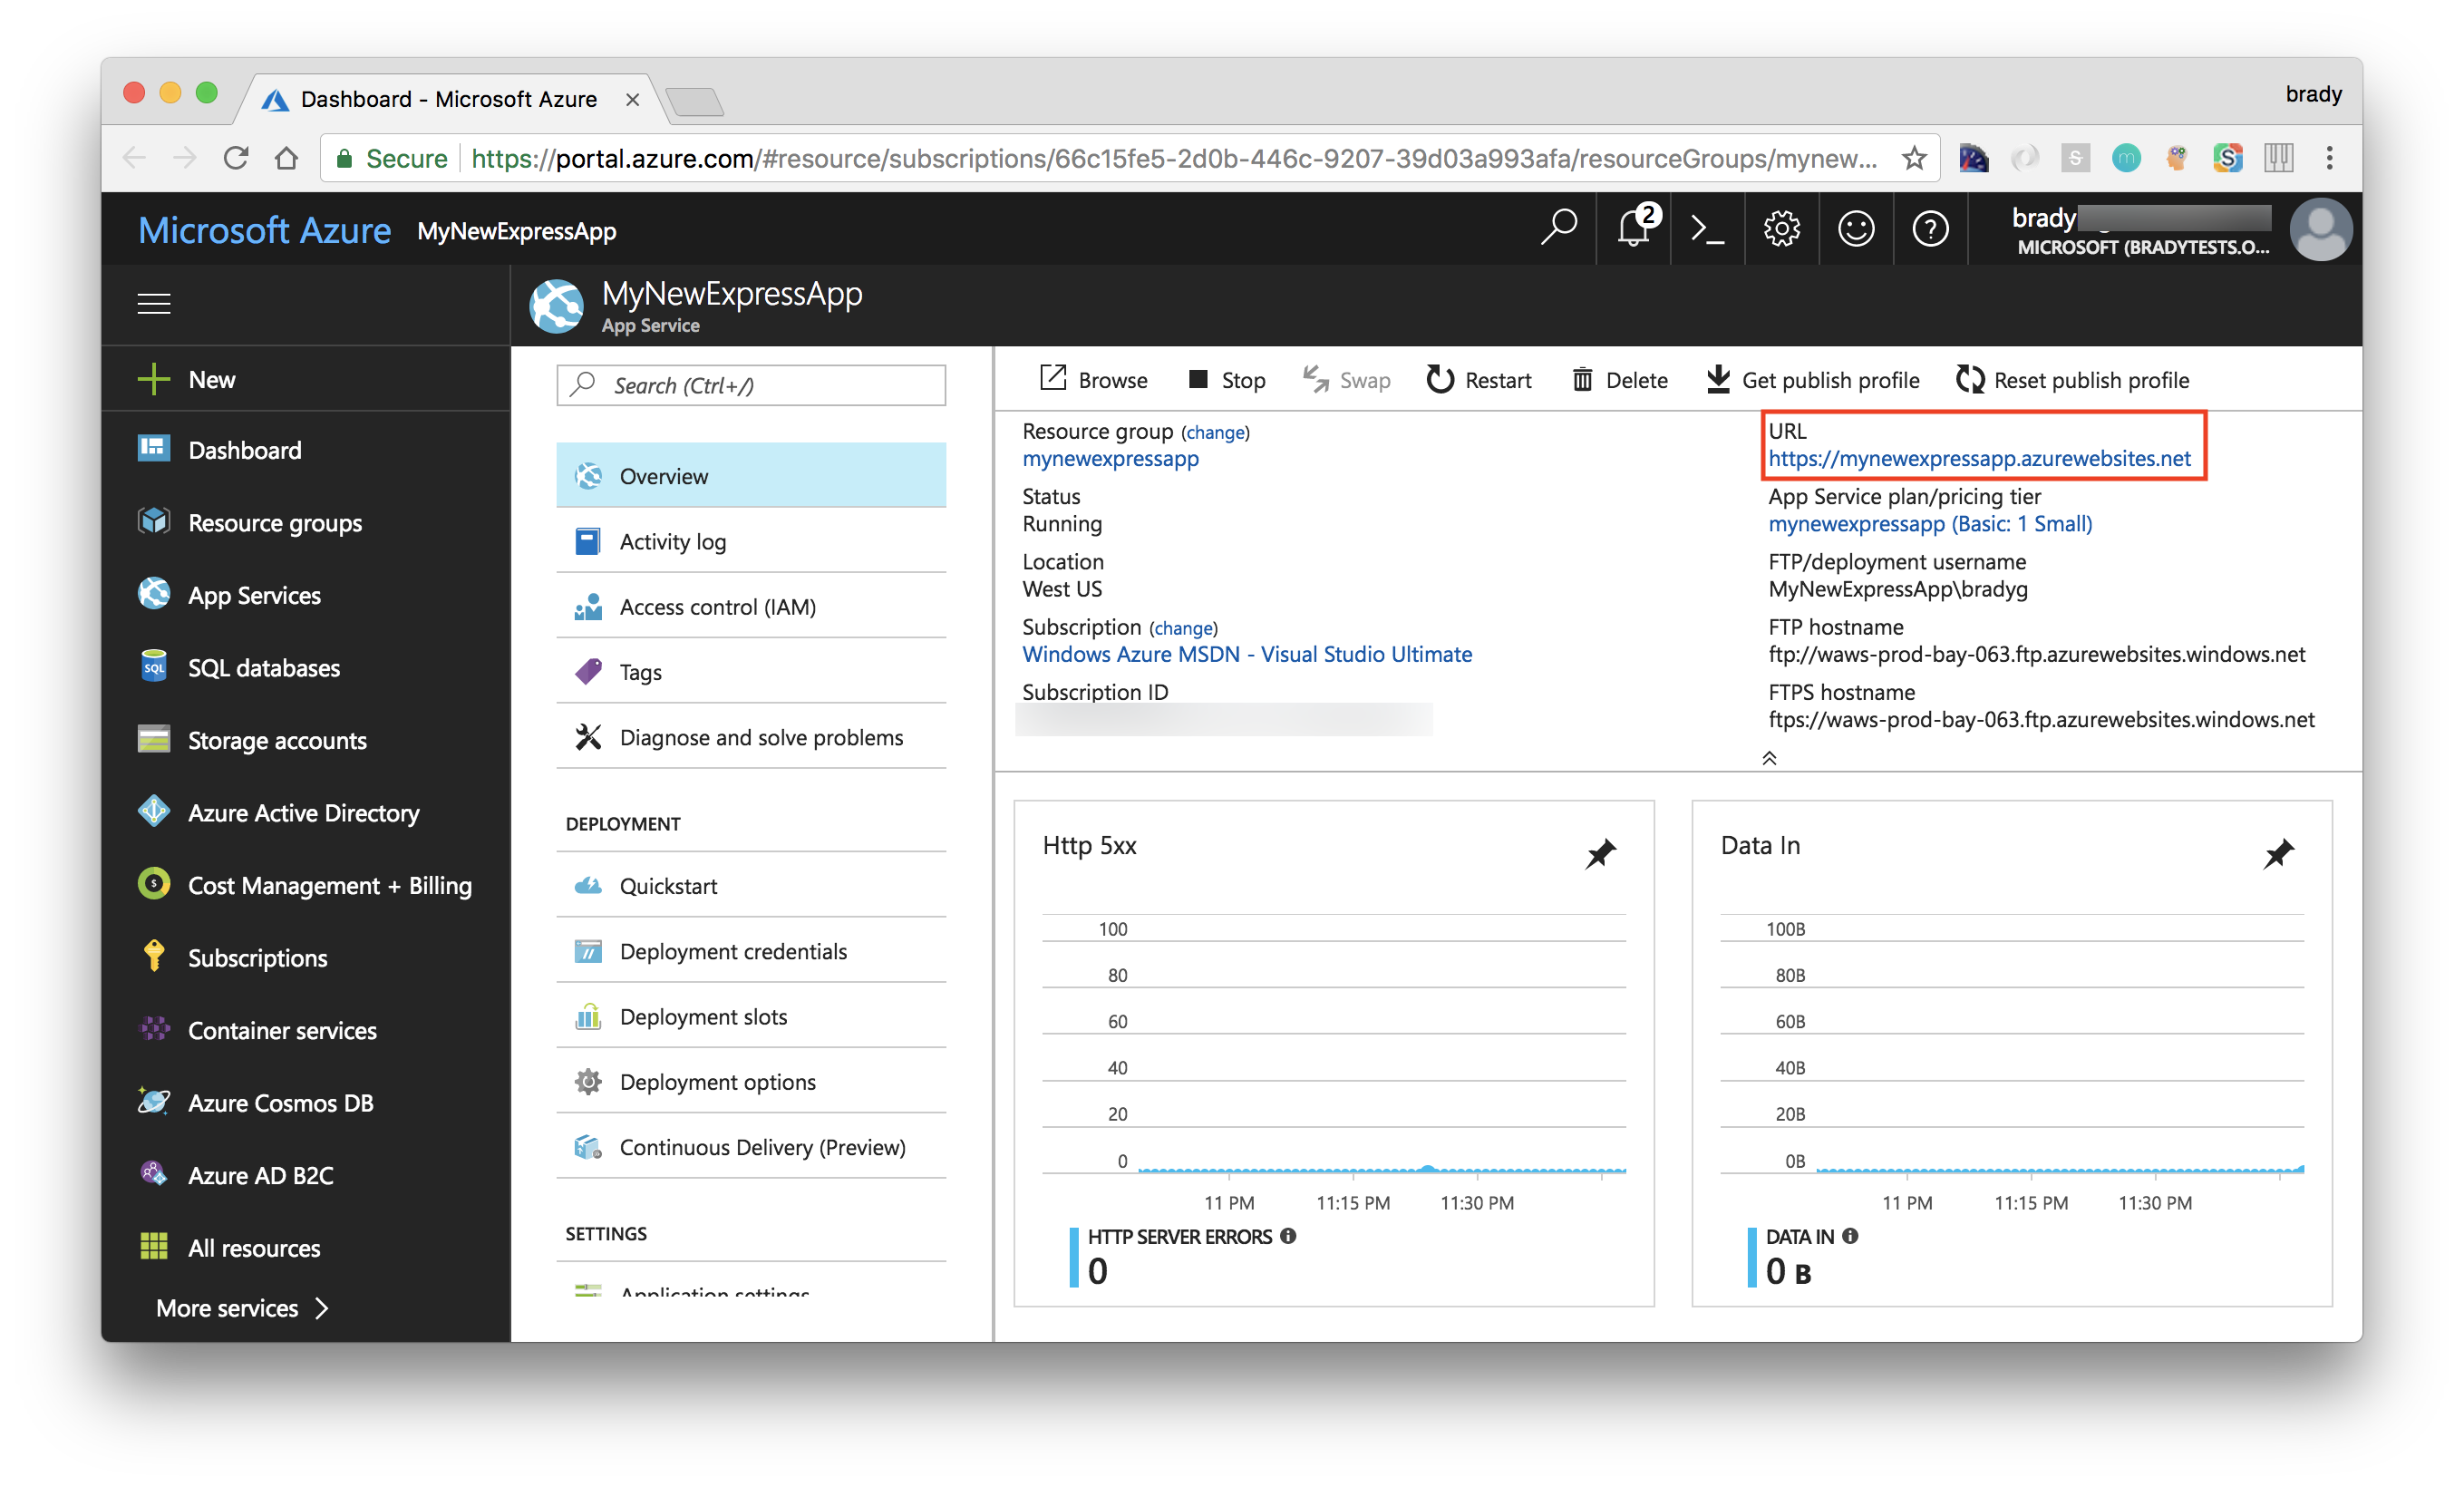Pin the Http 5xx chart
This screenshot has height=1487, width=2464.
pos(1600,853)
